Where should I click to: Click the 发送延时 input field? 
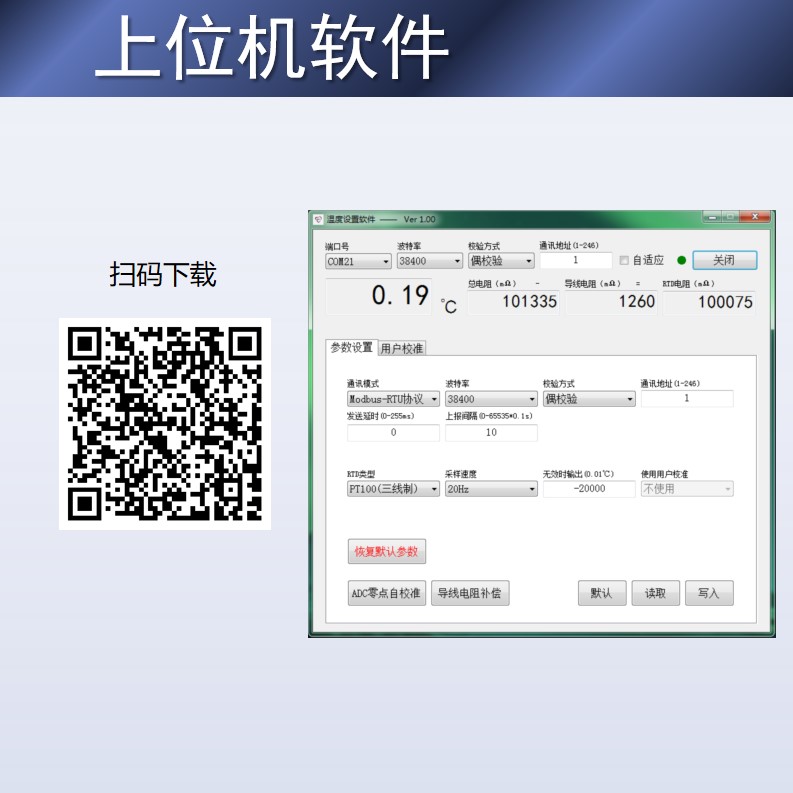pos(393,432)
